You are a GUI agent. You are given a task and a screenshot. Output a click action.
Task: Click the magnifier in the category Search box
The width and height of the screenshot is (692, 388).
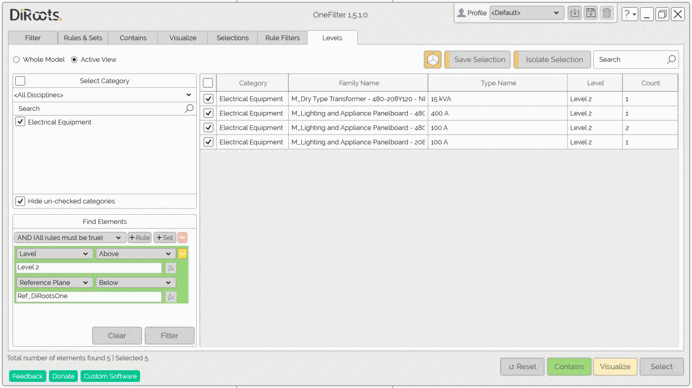tap(189, 108)
